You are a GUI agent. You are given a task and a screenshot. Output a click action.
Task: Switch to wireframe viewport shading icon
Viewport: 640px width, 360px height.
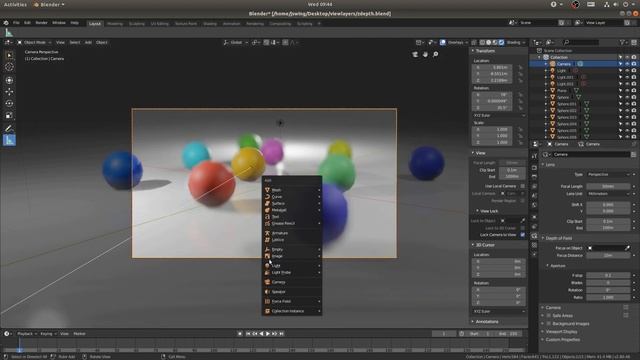click(482, 42)
